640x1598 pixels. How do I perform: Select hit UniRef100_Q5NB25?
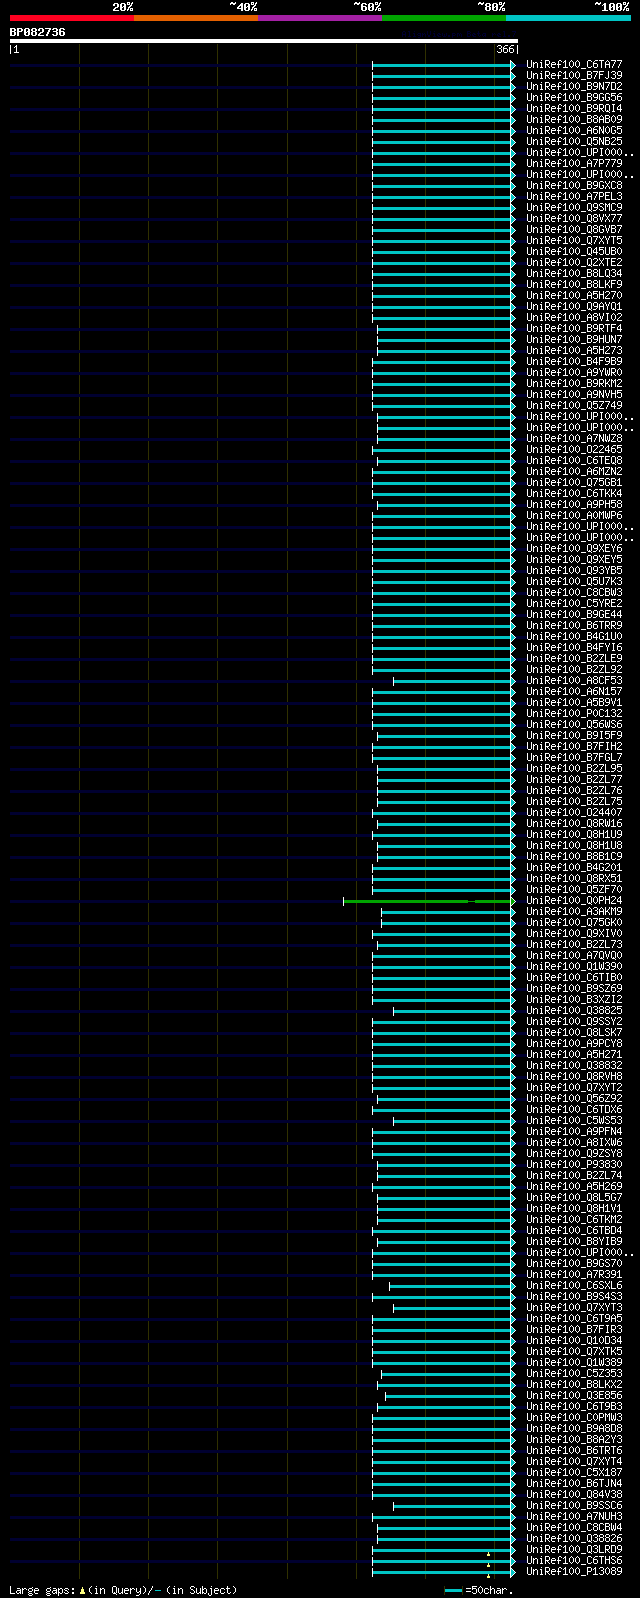tap(574, 142)
